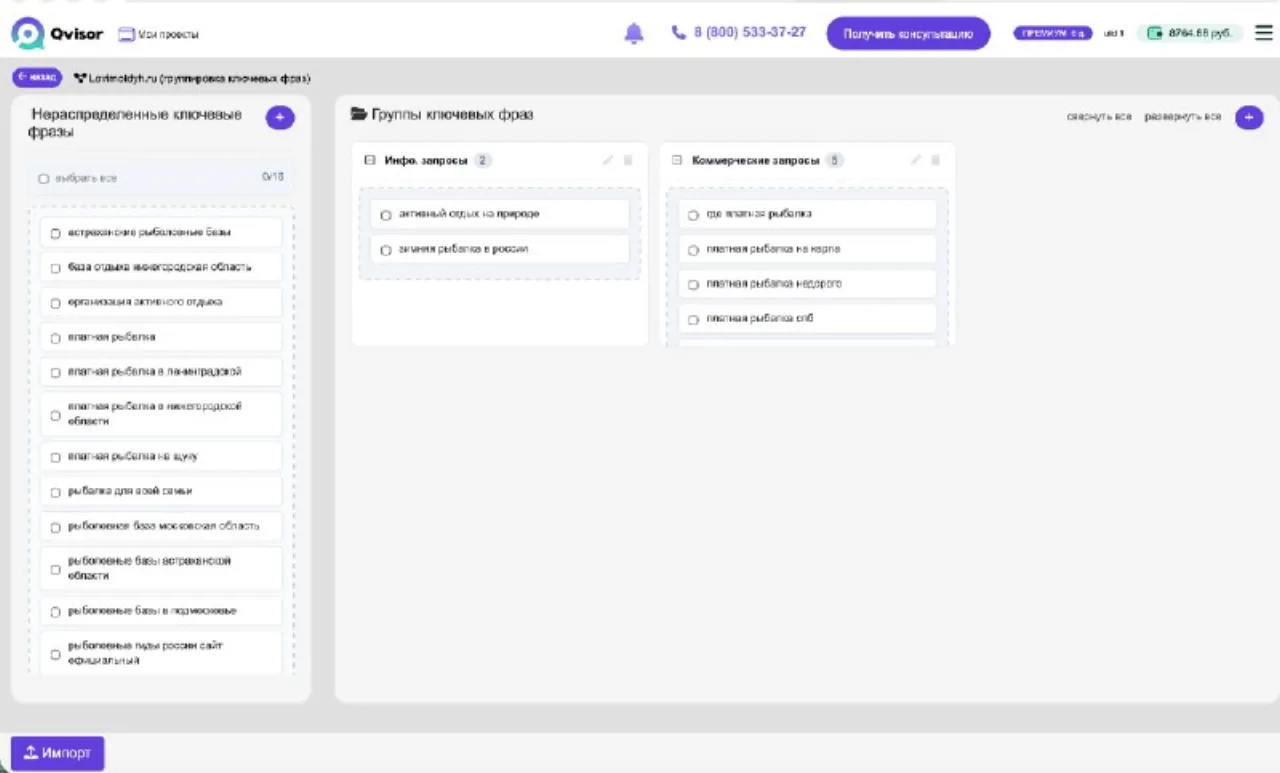
Task: Call the phone number 8 (800) 533-37-27
Action: pyautogui.click(x=739, y=32)
